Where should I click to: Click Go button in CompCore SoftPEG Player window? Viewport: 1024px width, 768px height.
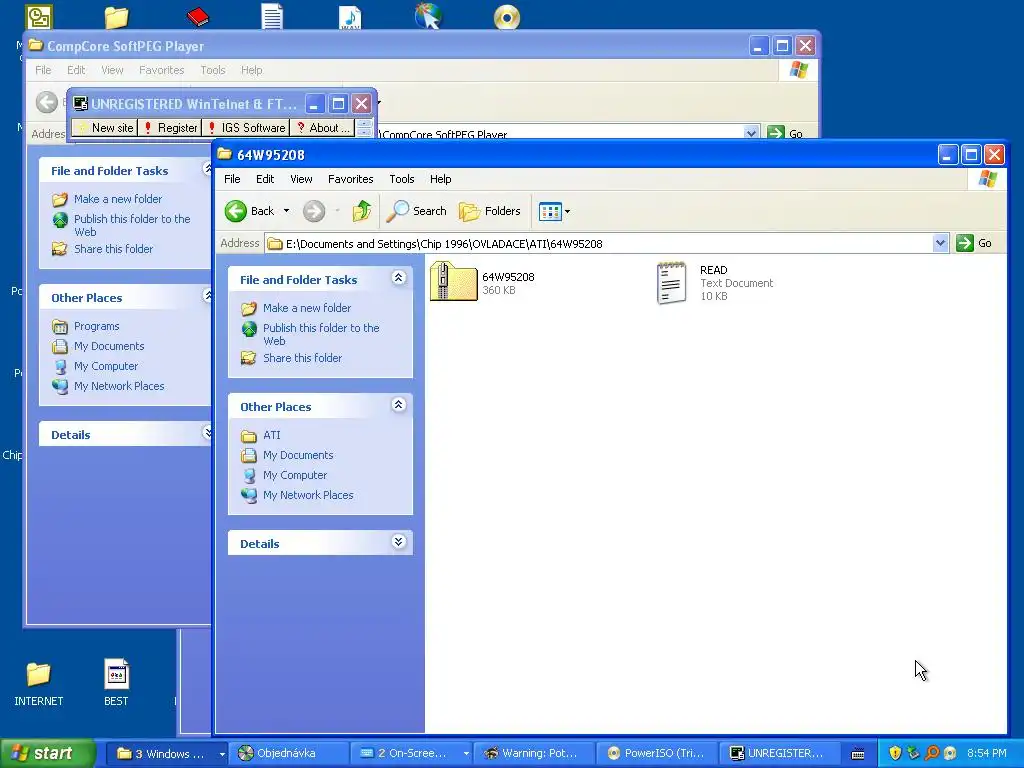pyautogui.click(x=786, y=133)
